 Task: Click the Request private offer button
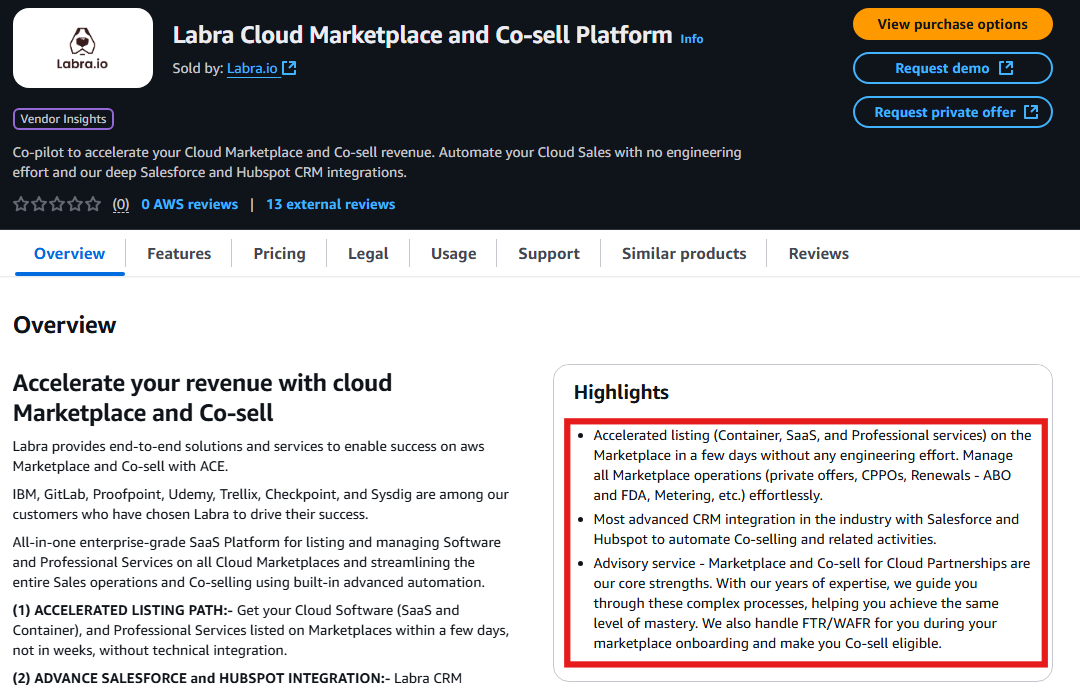pyautogui.click(x=953, y=112)
